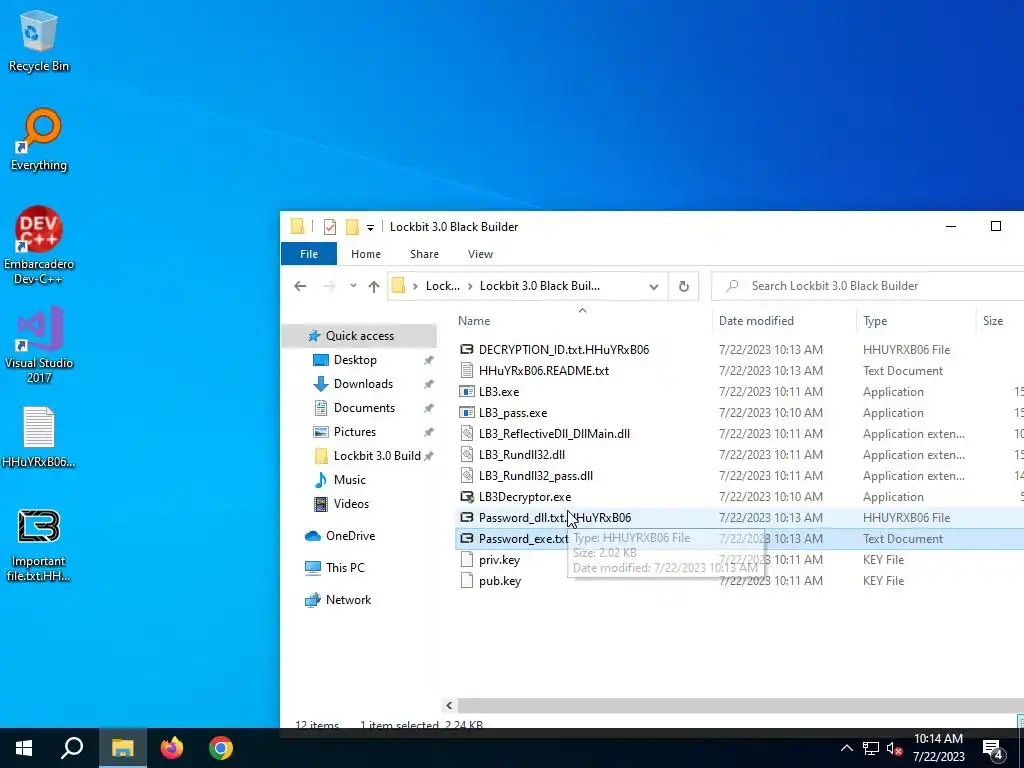Launch the Everything search desktop shortcut

[x=39, y=140]
